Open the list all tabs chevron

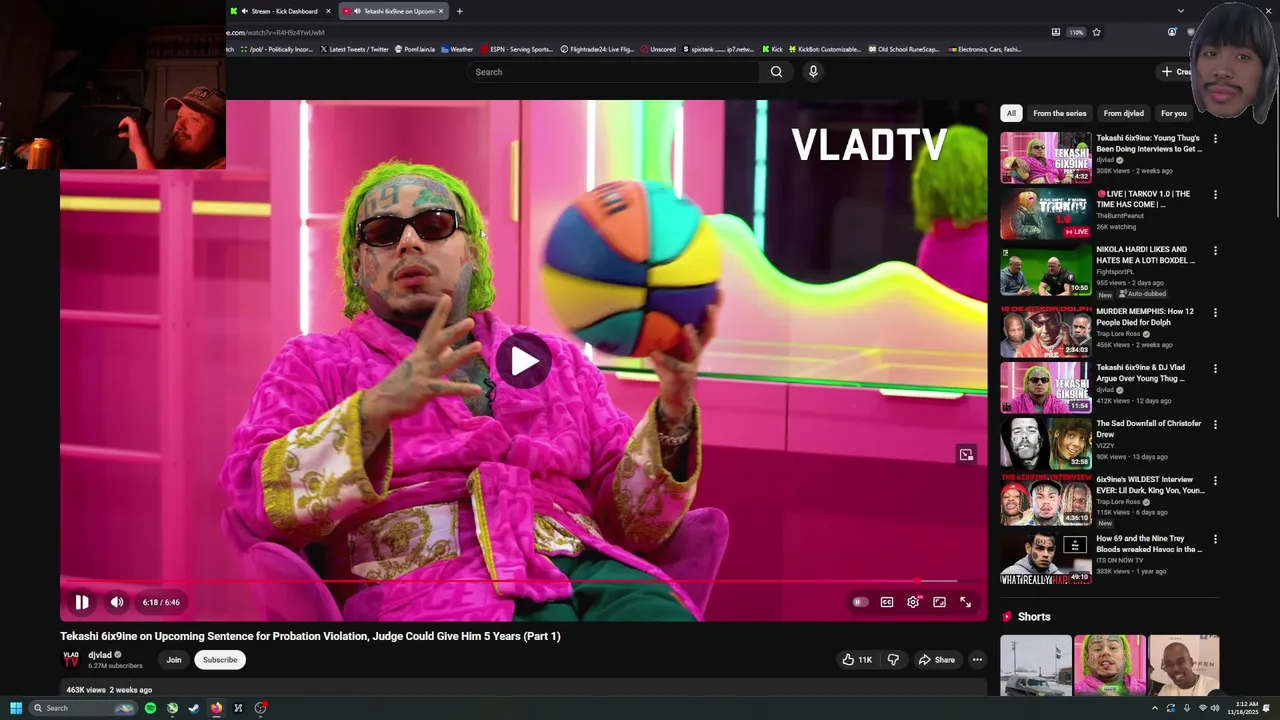click(1181, 11)
